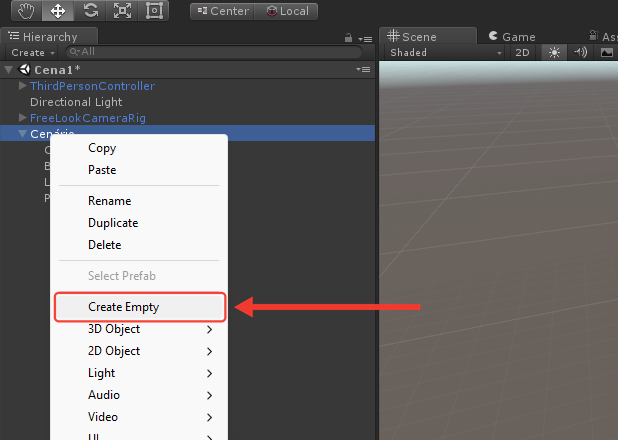Toggle 2D view mode

tap(522, 52)
